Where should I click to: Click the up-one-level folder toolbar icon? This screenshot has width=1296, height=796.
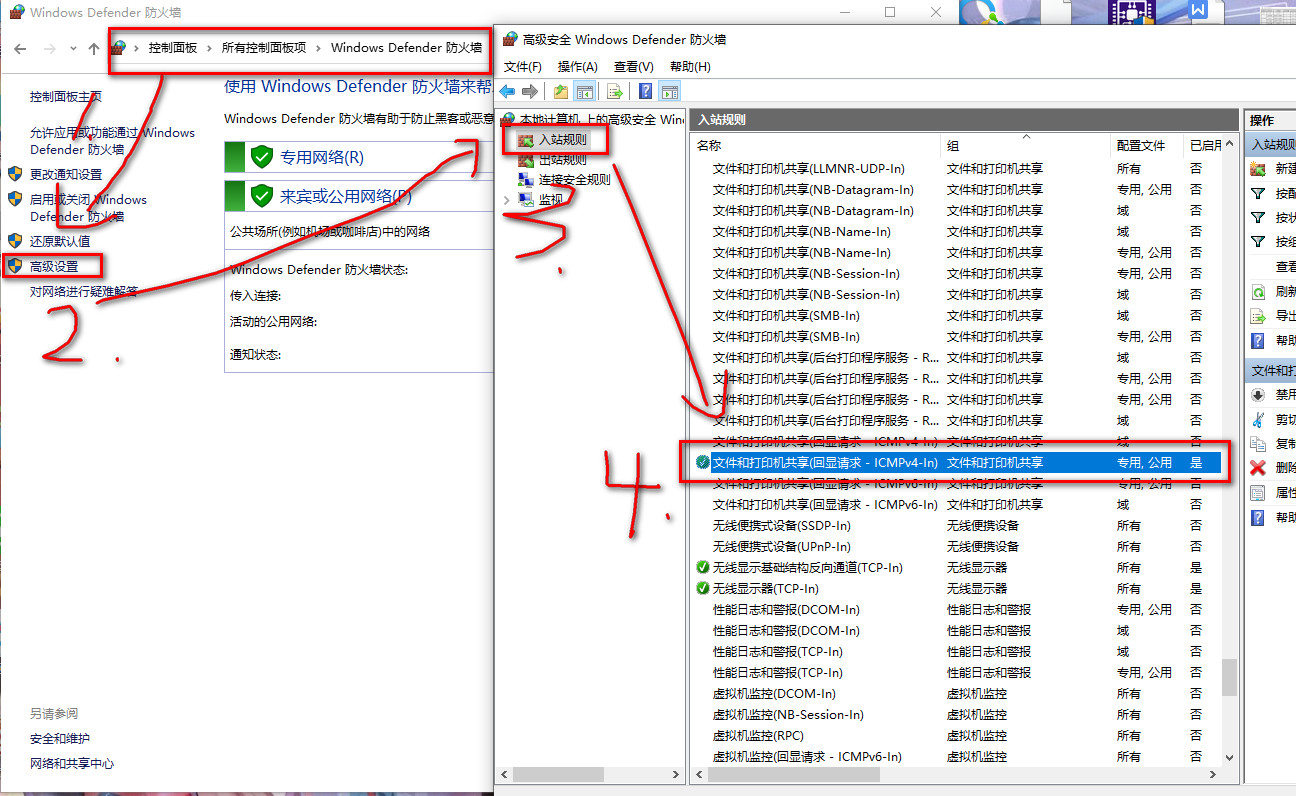[561, 92]
